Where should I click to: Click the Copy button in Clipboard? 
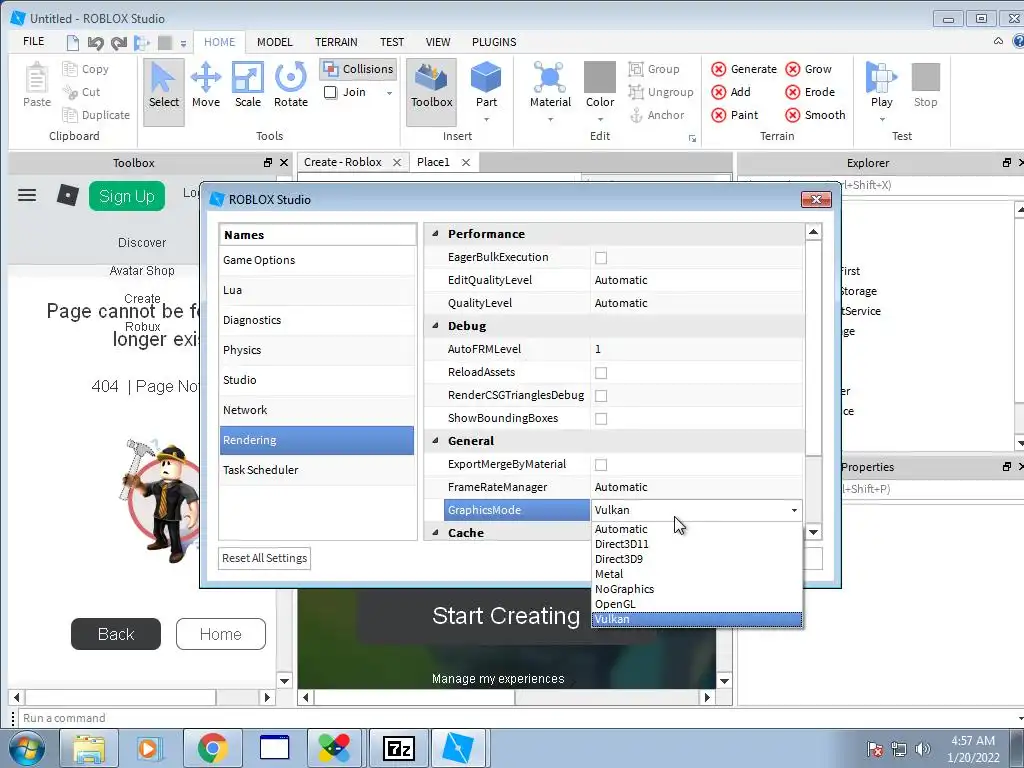pos(86,69)
